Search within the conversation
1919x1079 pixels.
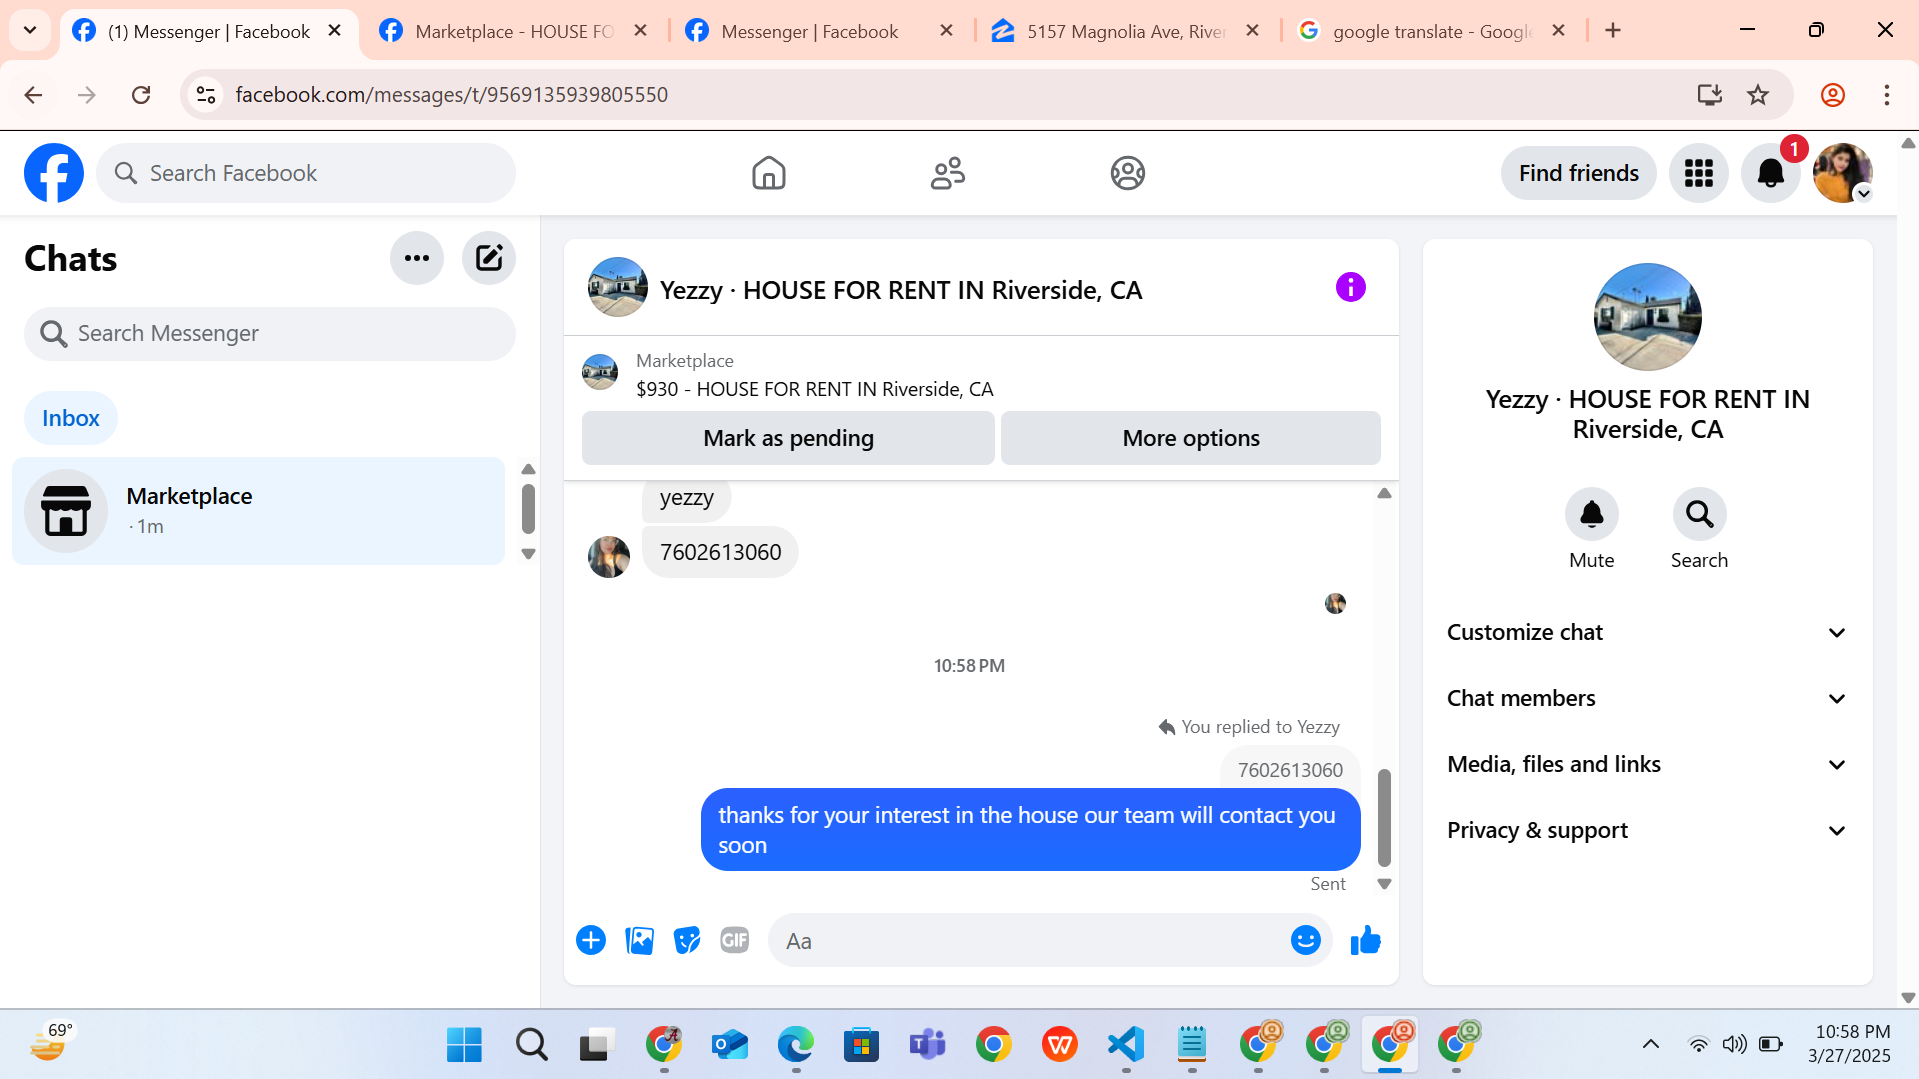(1699, 514)
